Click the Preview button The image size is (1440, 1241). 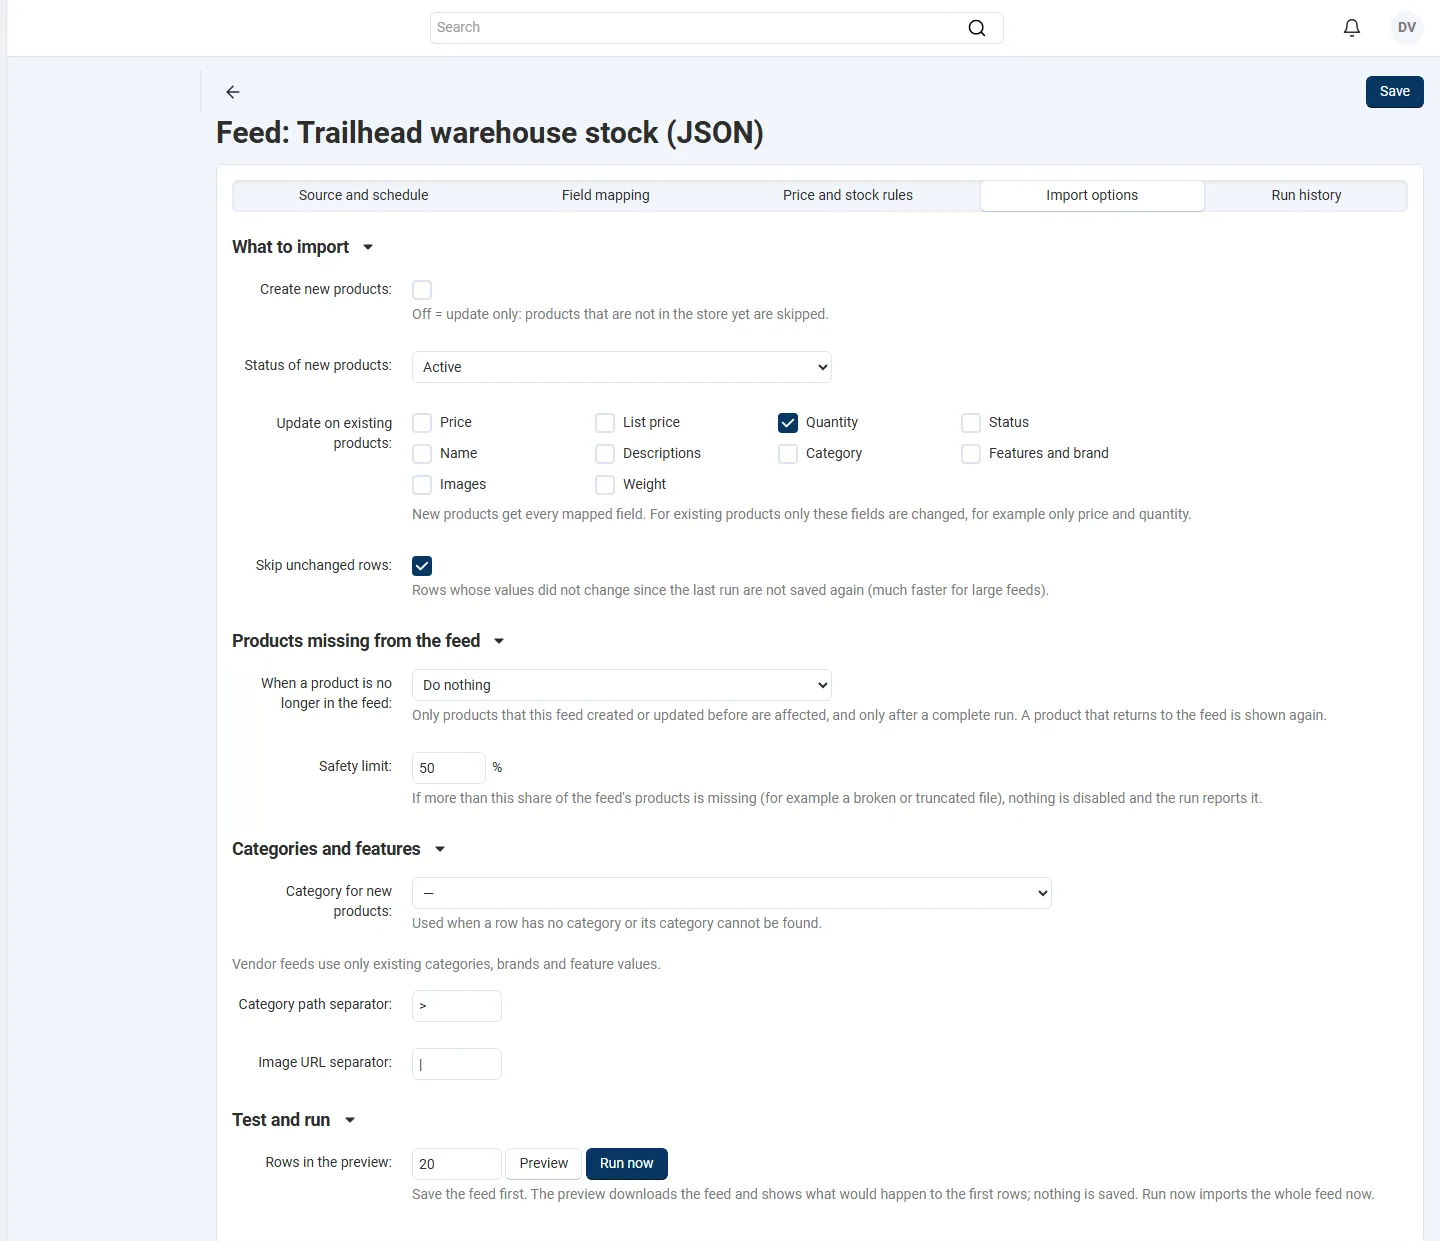coord(544,1164)
